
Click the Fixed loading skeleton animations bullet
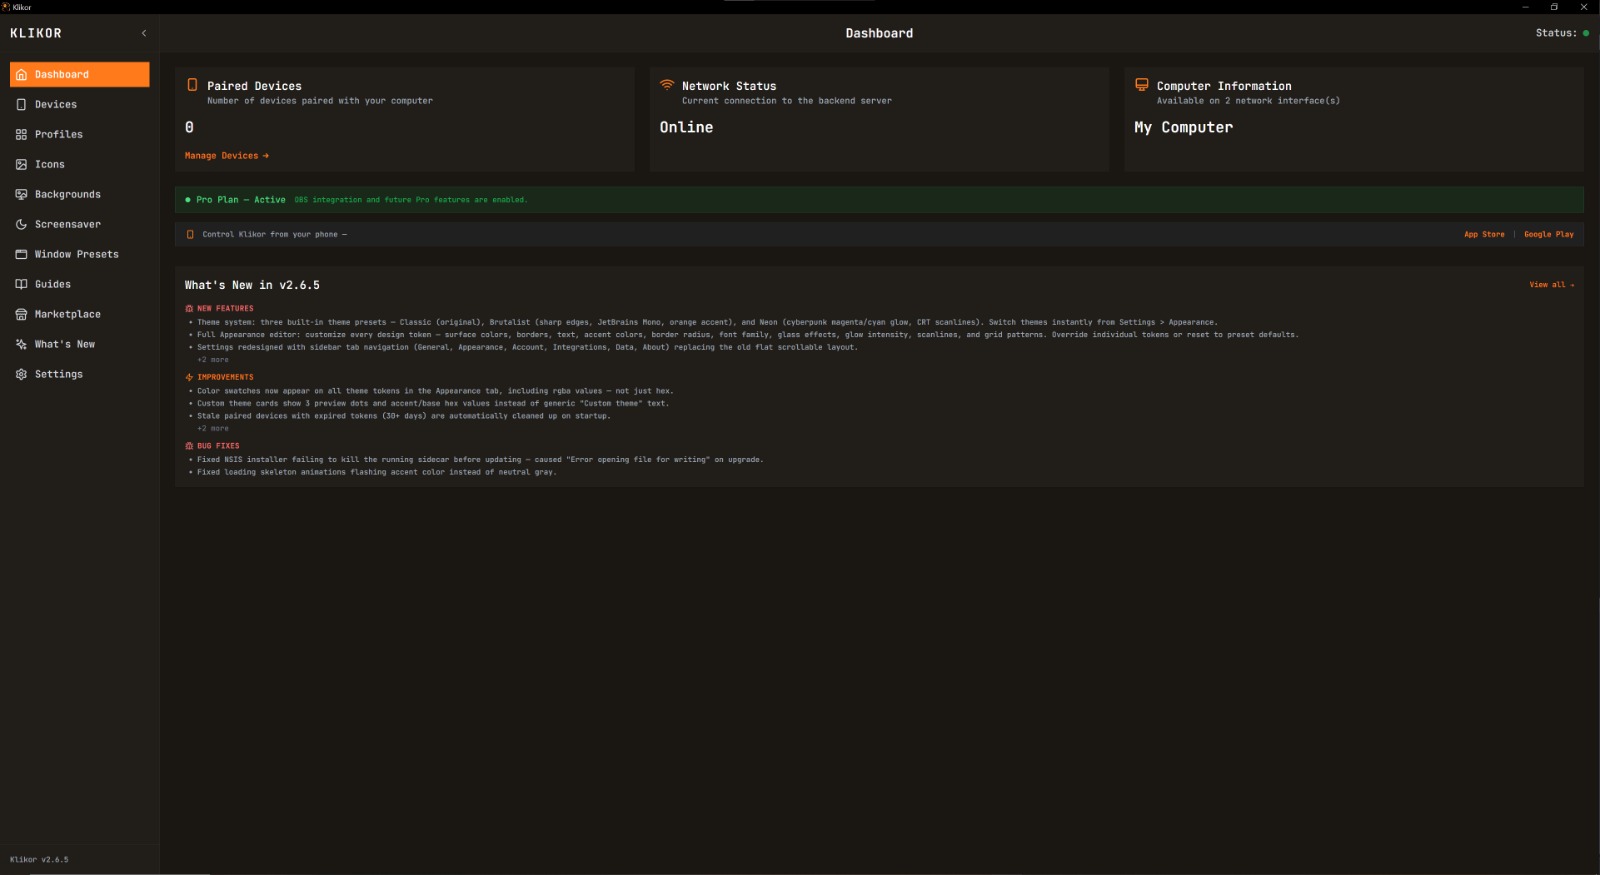(376, 472)
